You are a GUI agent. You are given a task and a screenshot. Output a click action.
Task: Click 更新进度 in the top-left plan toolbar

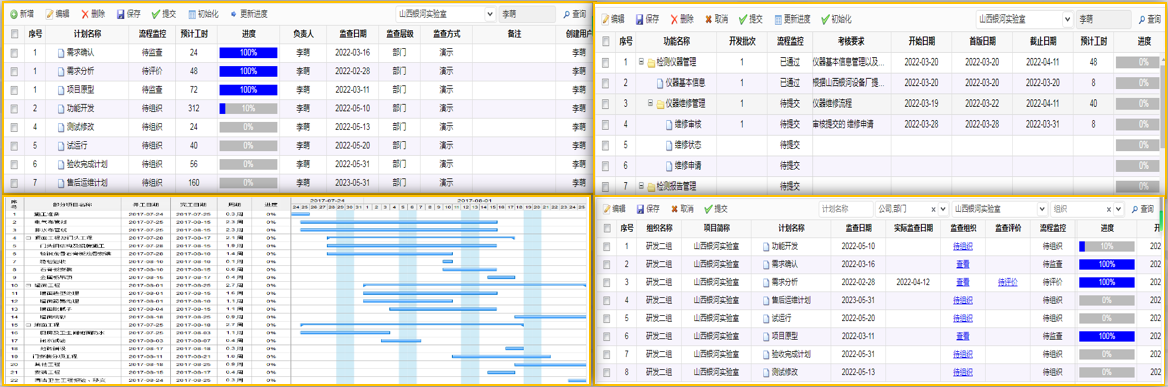point(248,14)
